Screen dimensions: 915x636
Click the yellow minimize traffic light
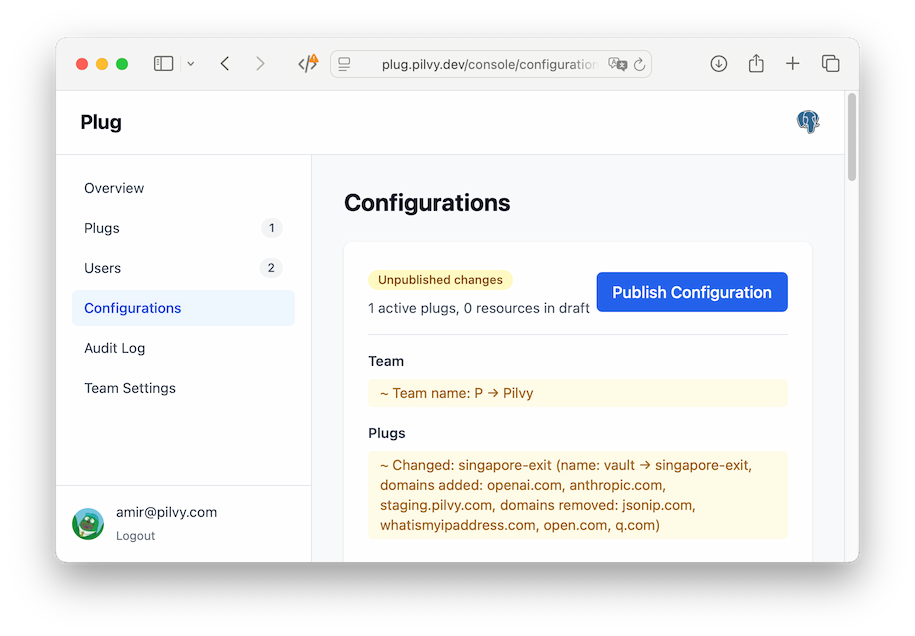(x=101, y=63)
